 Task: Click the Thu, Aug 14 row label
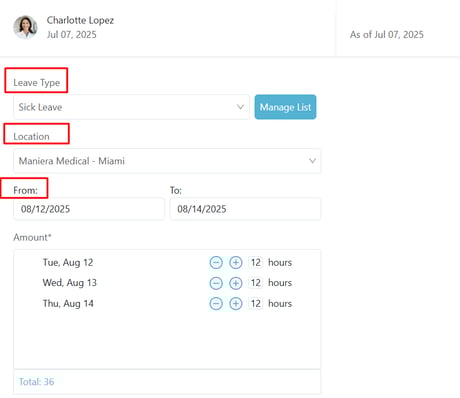(68, 304)
